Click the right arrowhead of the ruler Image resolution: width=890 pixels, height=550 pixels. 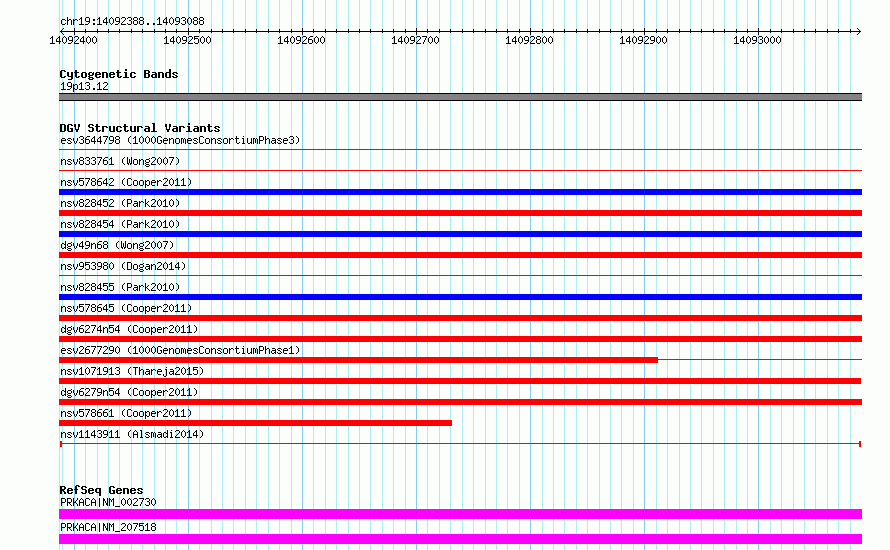[858, 31]
